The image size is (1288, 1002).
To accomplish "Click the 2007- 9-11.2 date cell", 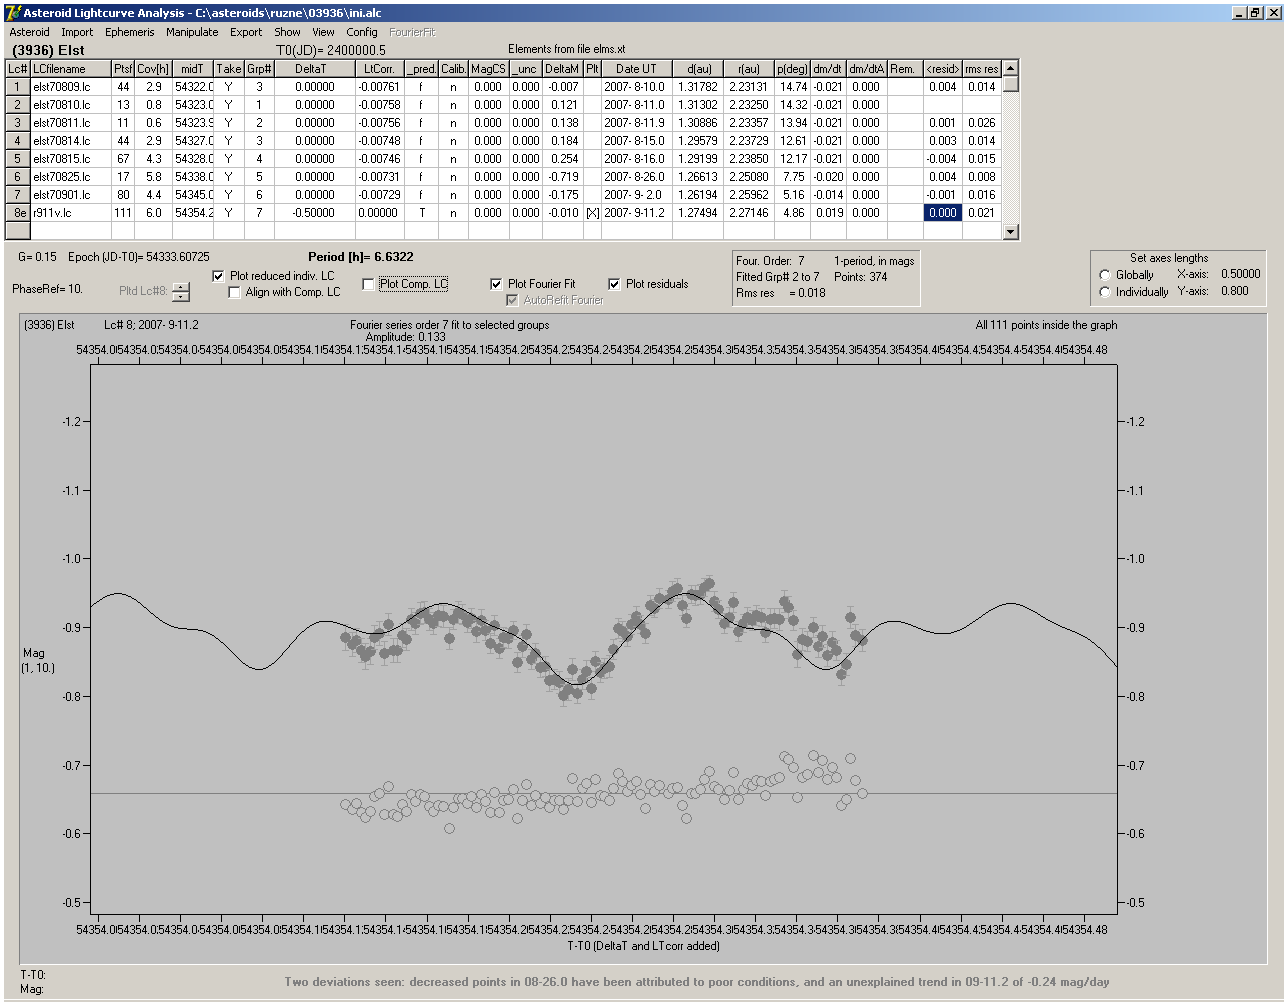I will (x=637, y=213).
